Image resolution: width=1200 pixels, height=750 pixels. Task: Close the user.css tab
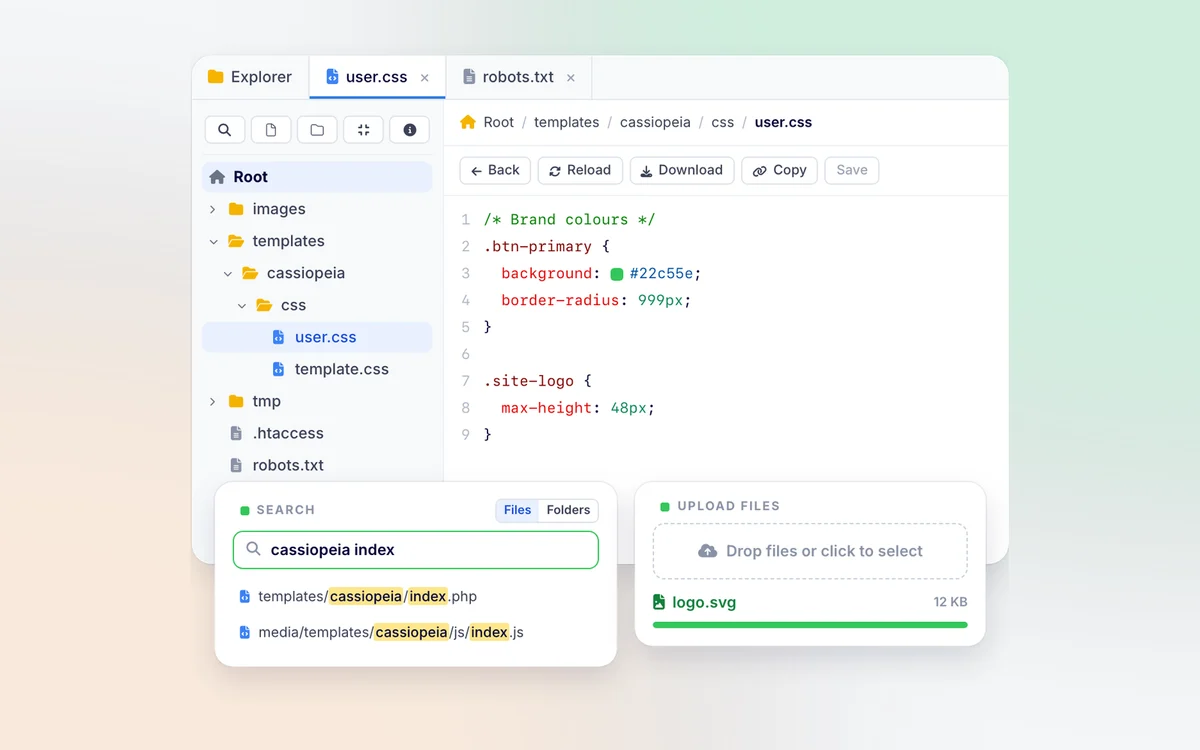pos(425,78)
